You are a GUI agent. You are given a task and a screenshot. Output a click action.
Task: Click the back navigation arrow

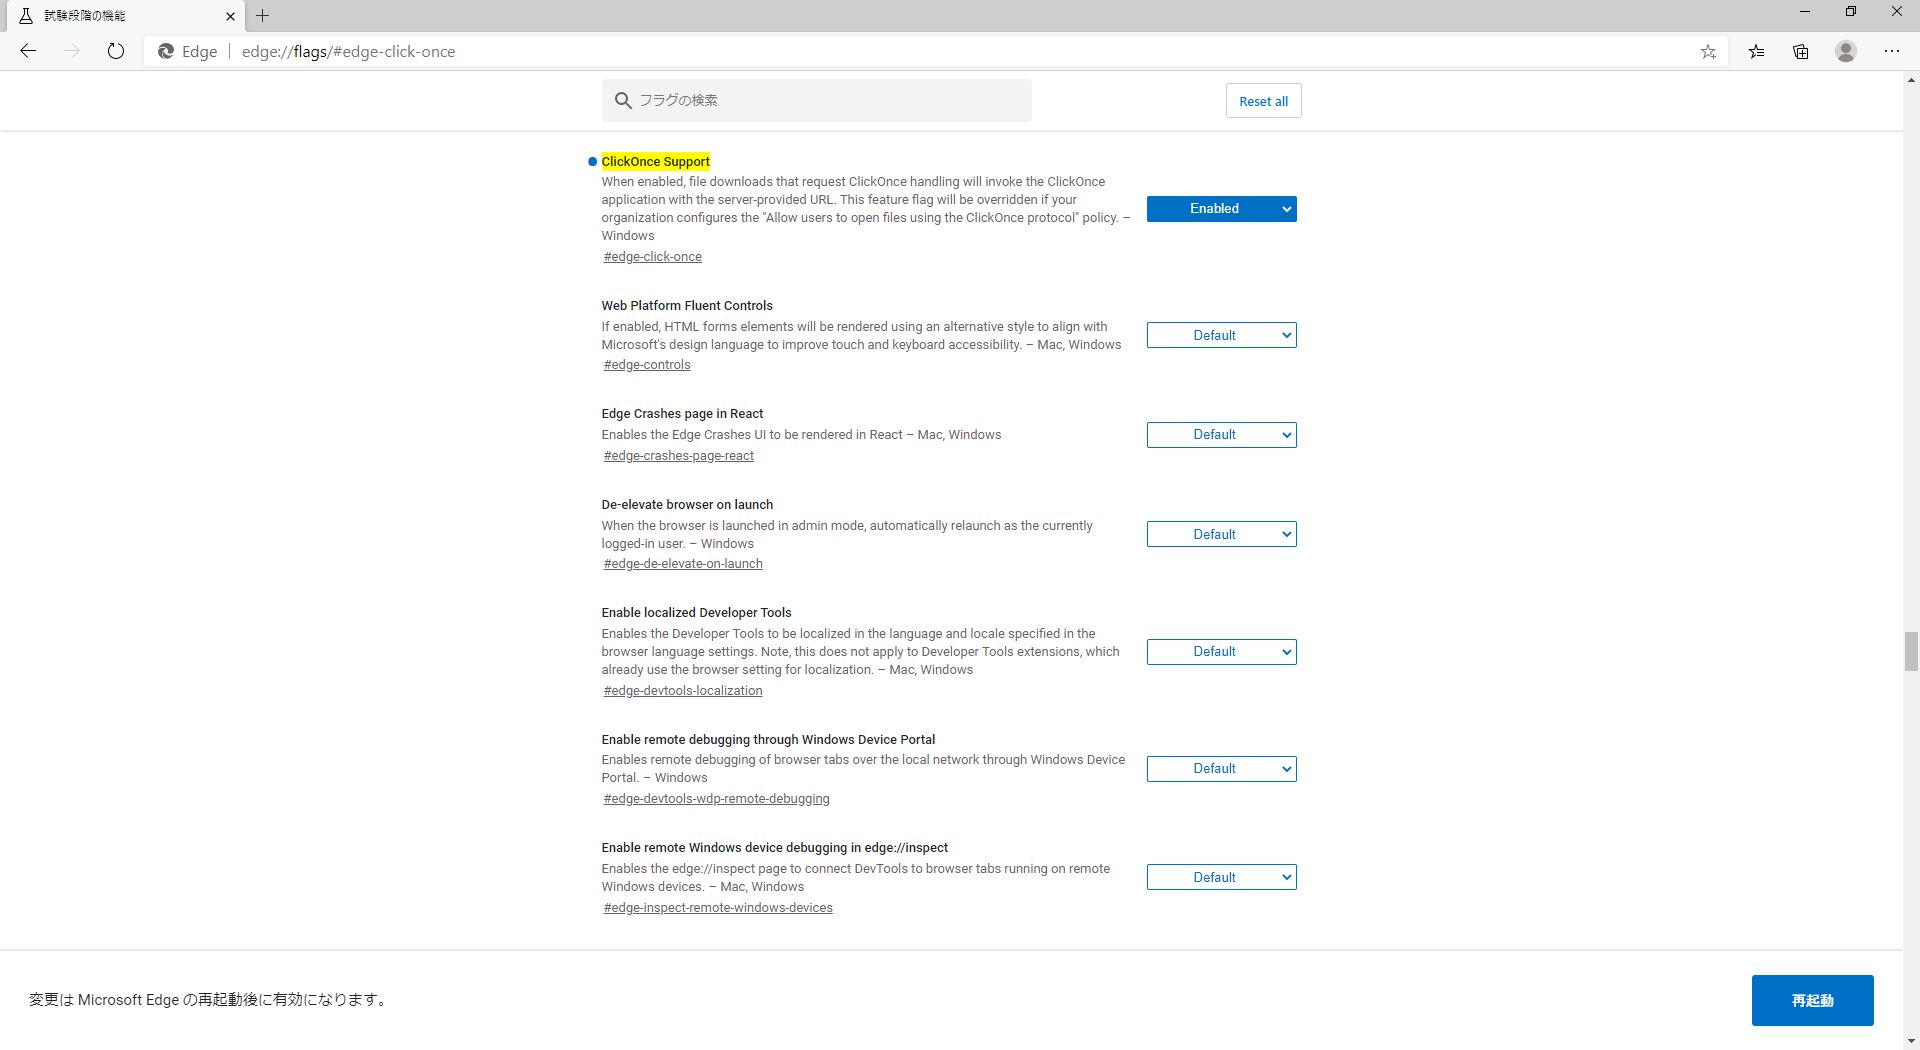pos(27,51)
